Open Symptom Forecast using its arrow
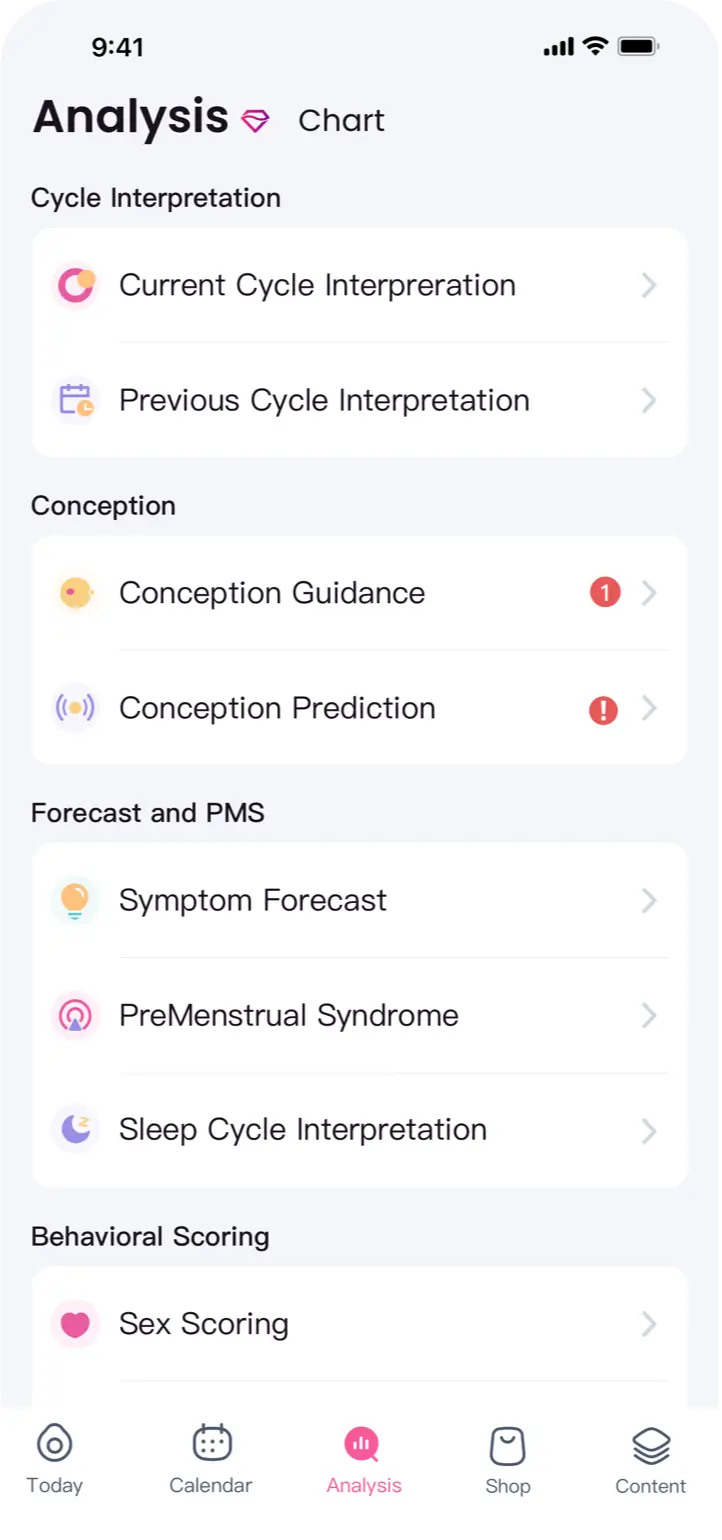 pos(649,901)
